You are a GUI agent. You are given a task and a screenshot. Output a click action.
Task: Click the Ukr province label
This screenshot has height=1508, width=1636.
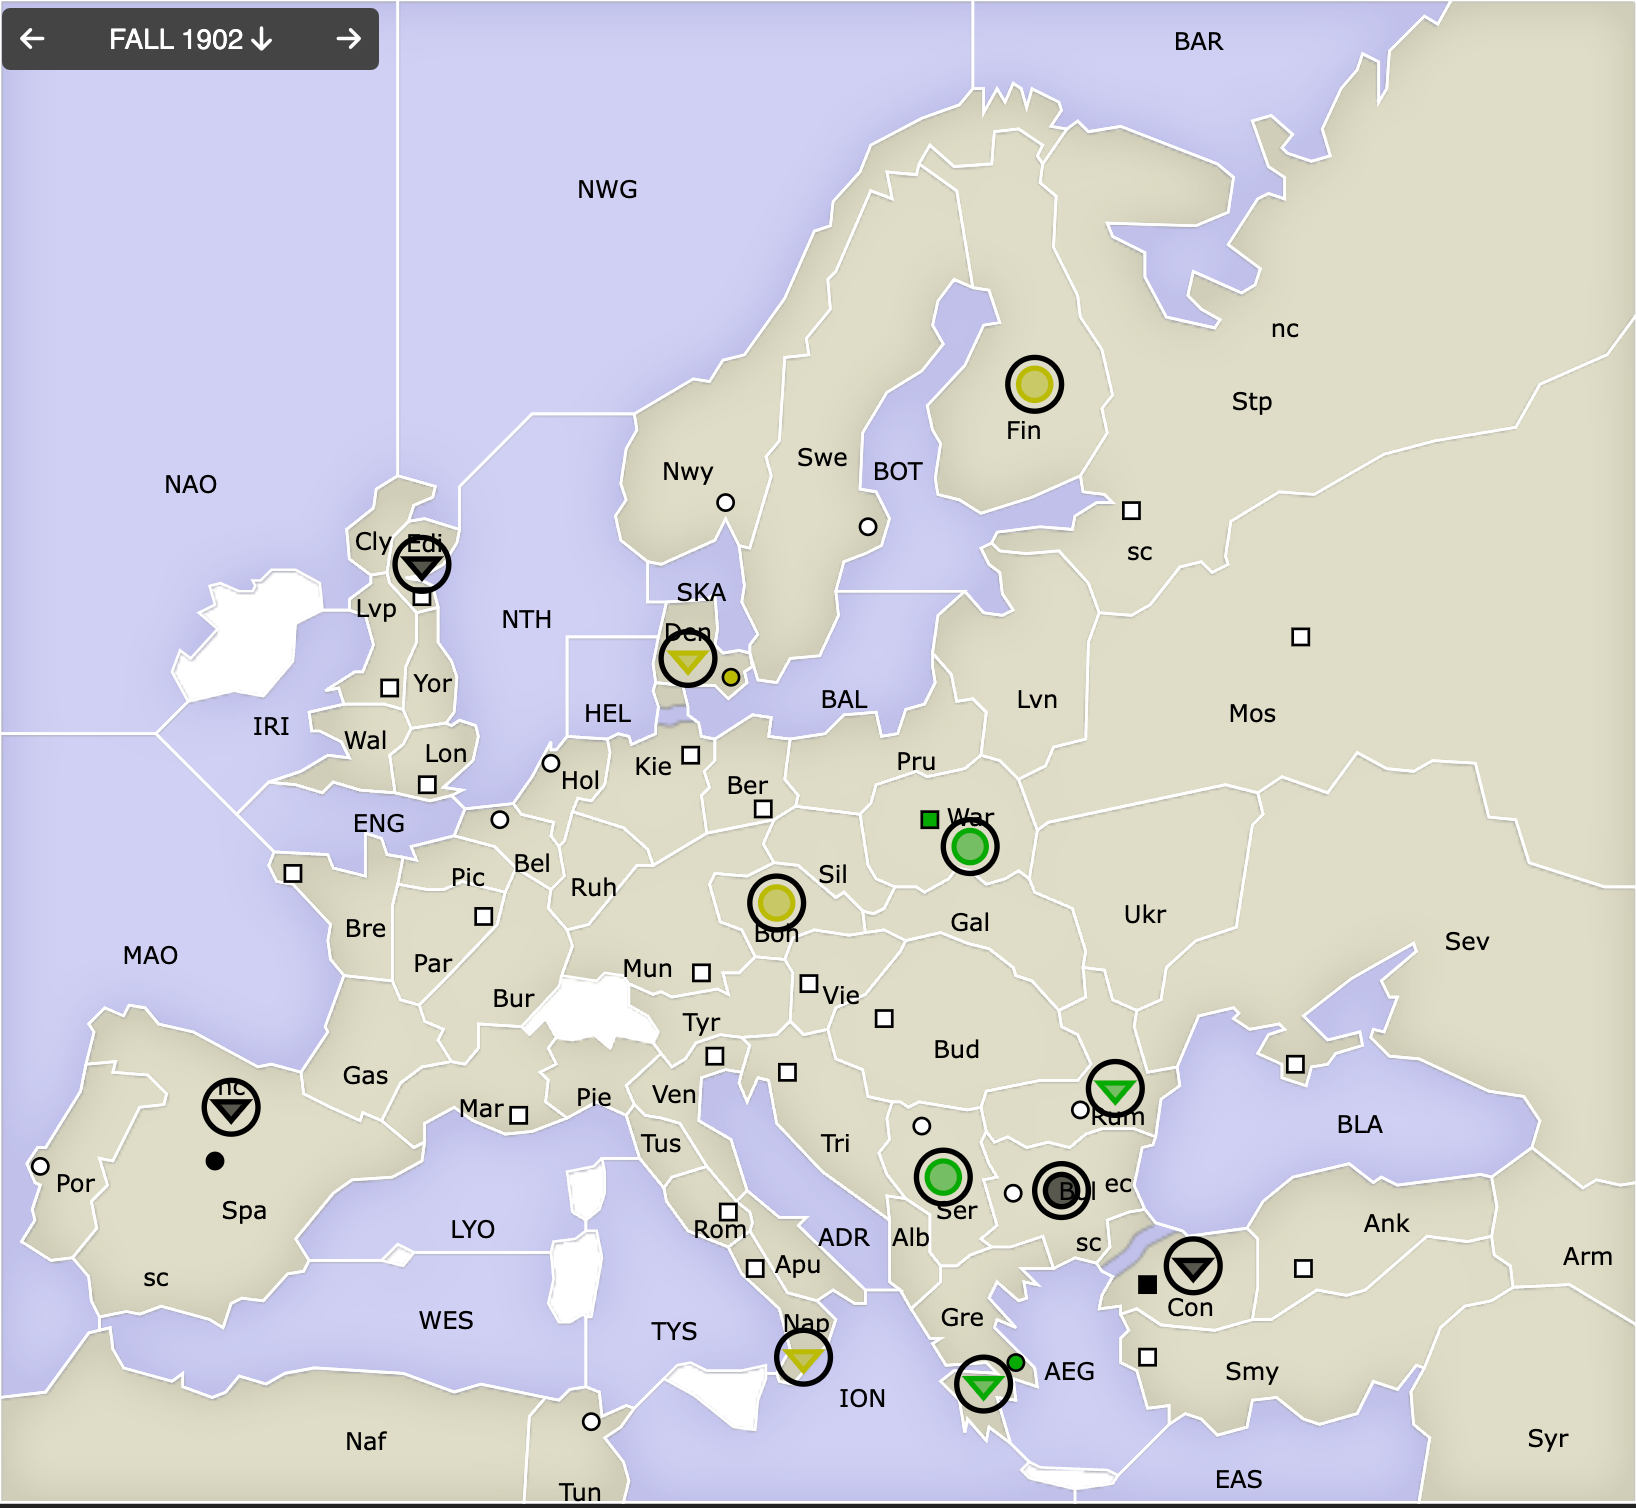[1144, 915]
